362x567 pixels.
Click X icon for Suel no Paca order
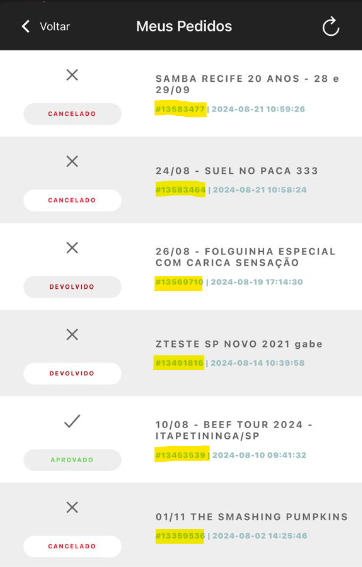pos(72,161)
